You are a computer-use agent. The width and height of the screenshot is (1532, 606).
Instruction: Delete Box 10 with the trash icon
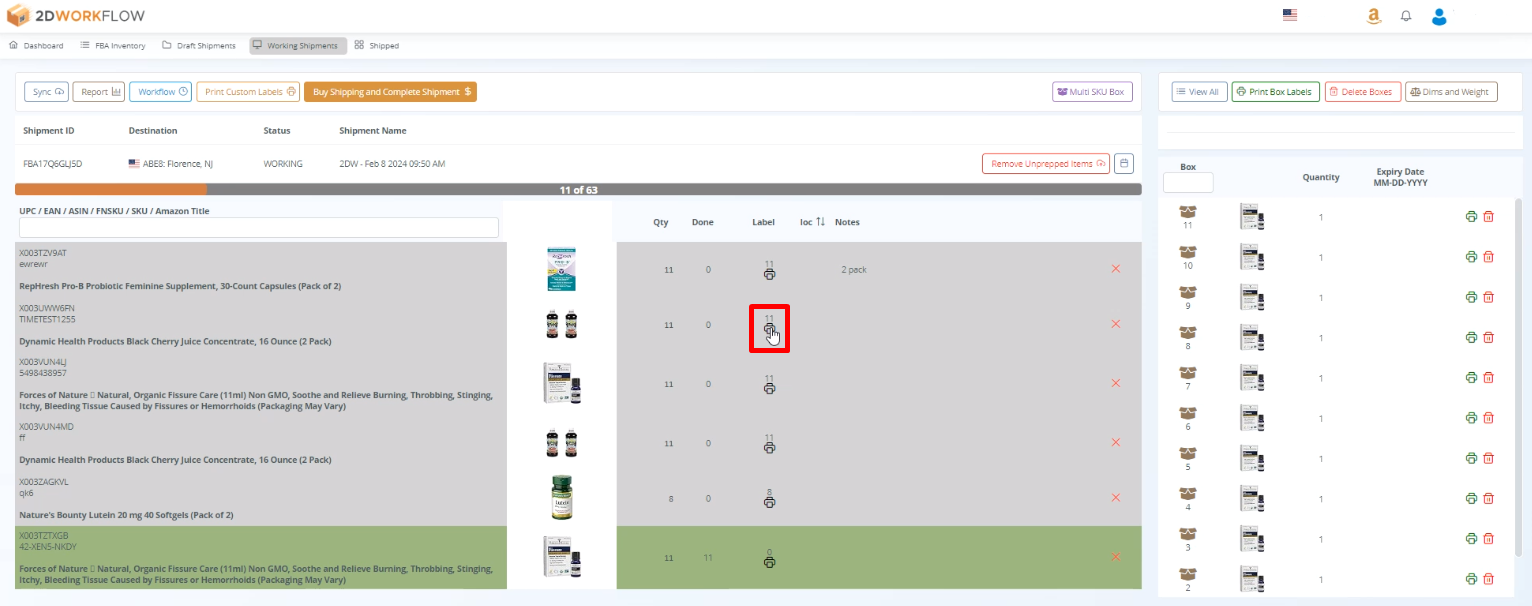click(1489, 256)
